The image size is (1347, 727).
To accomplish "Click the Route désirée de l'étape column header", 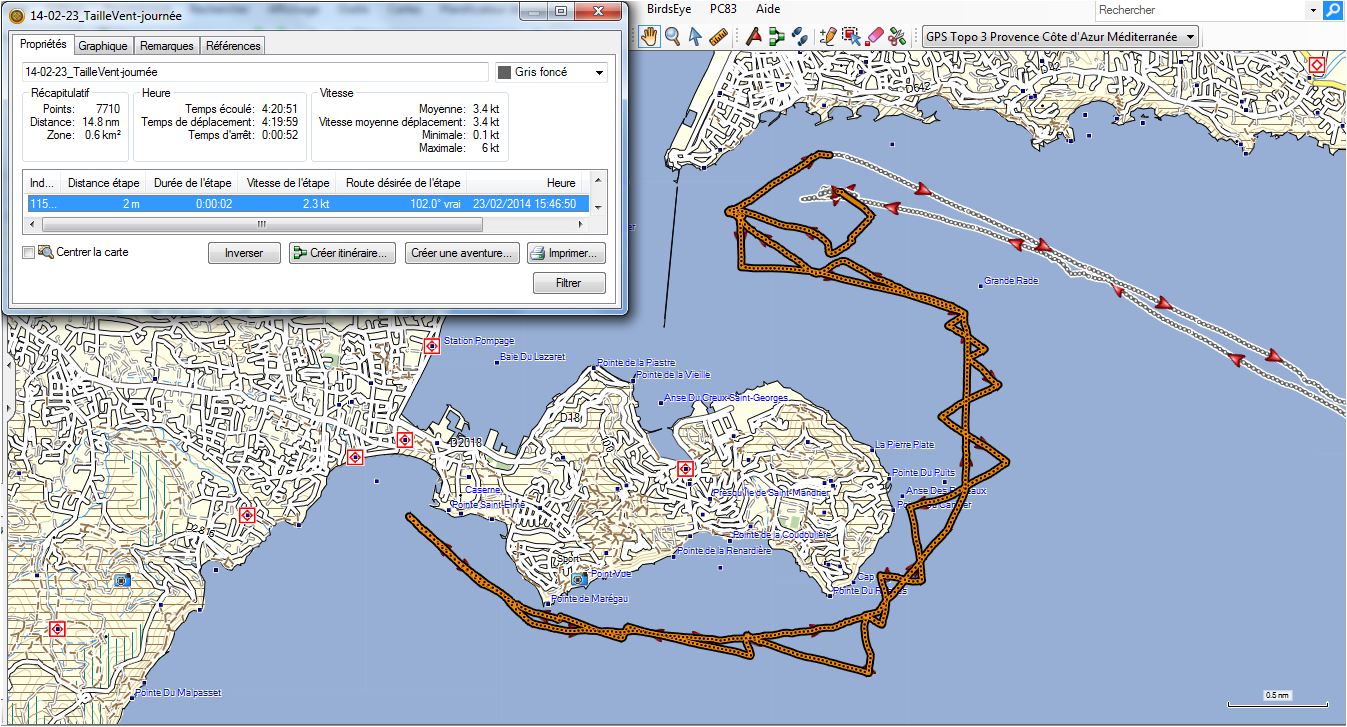I will point(403,183).
